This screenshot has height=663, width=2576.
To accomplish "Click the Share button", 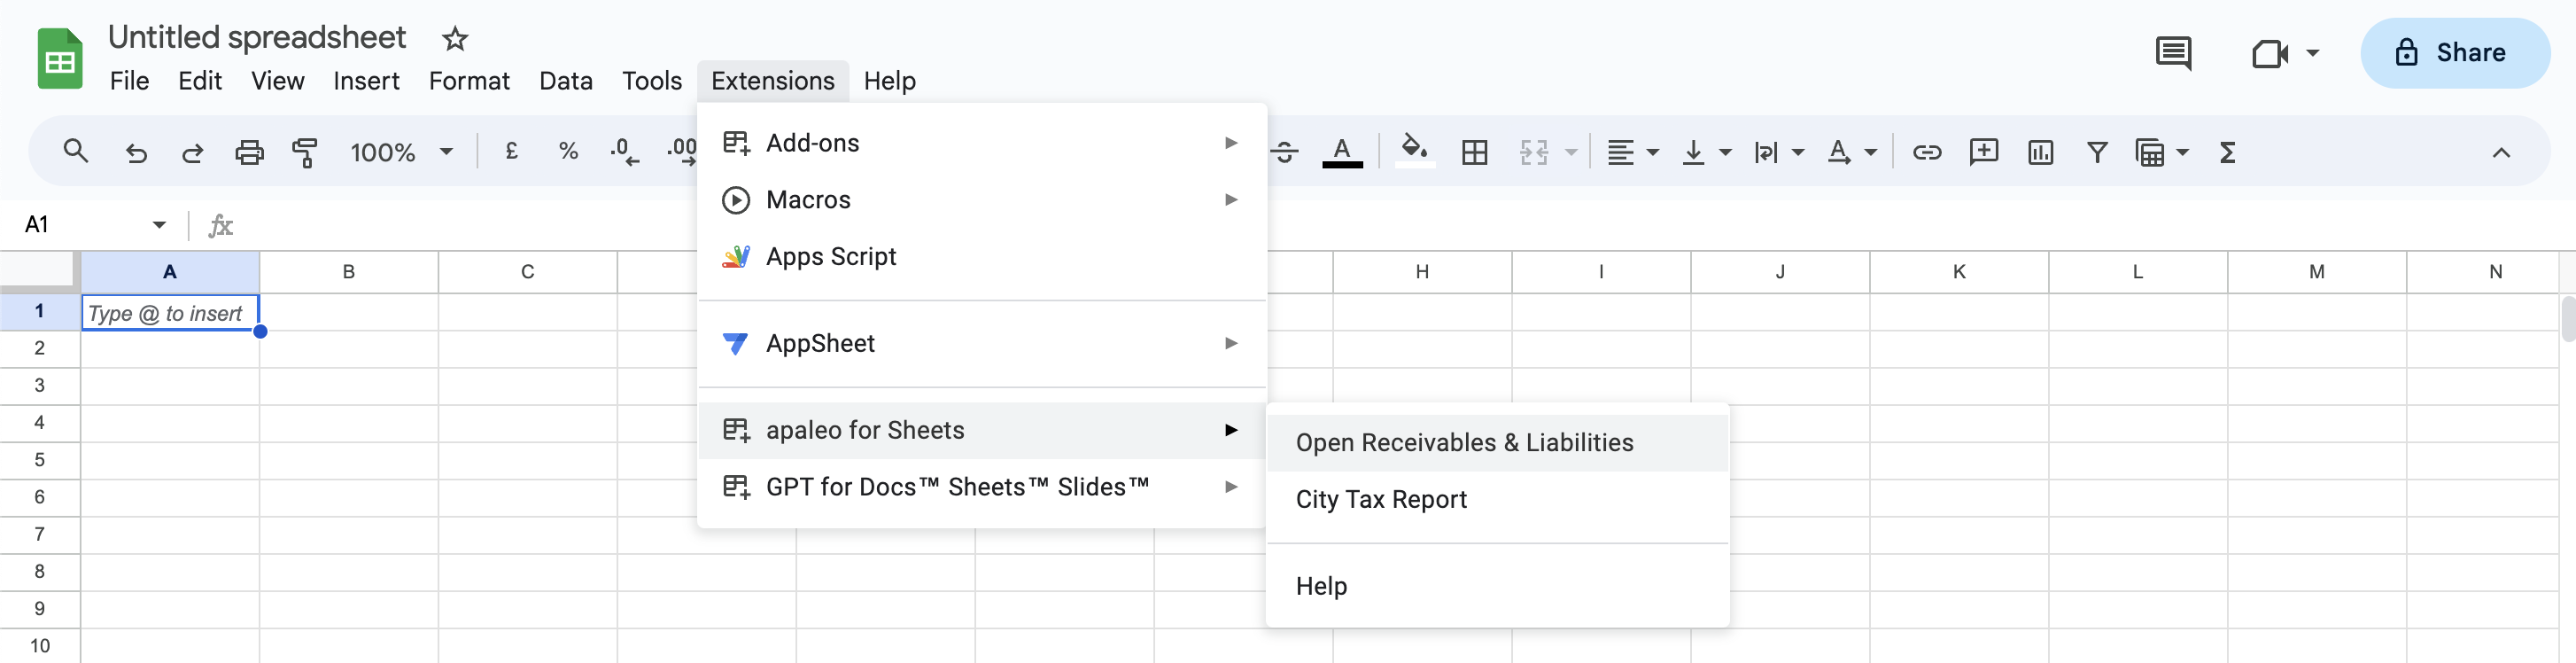I will point(2454,52).
